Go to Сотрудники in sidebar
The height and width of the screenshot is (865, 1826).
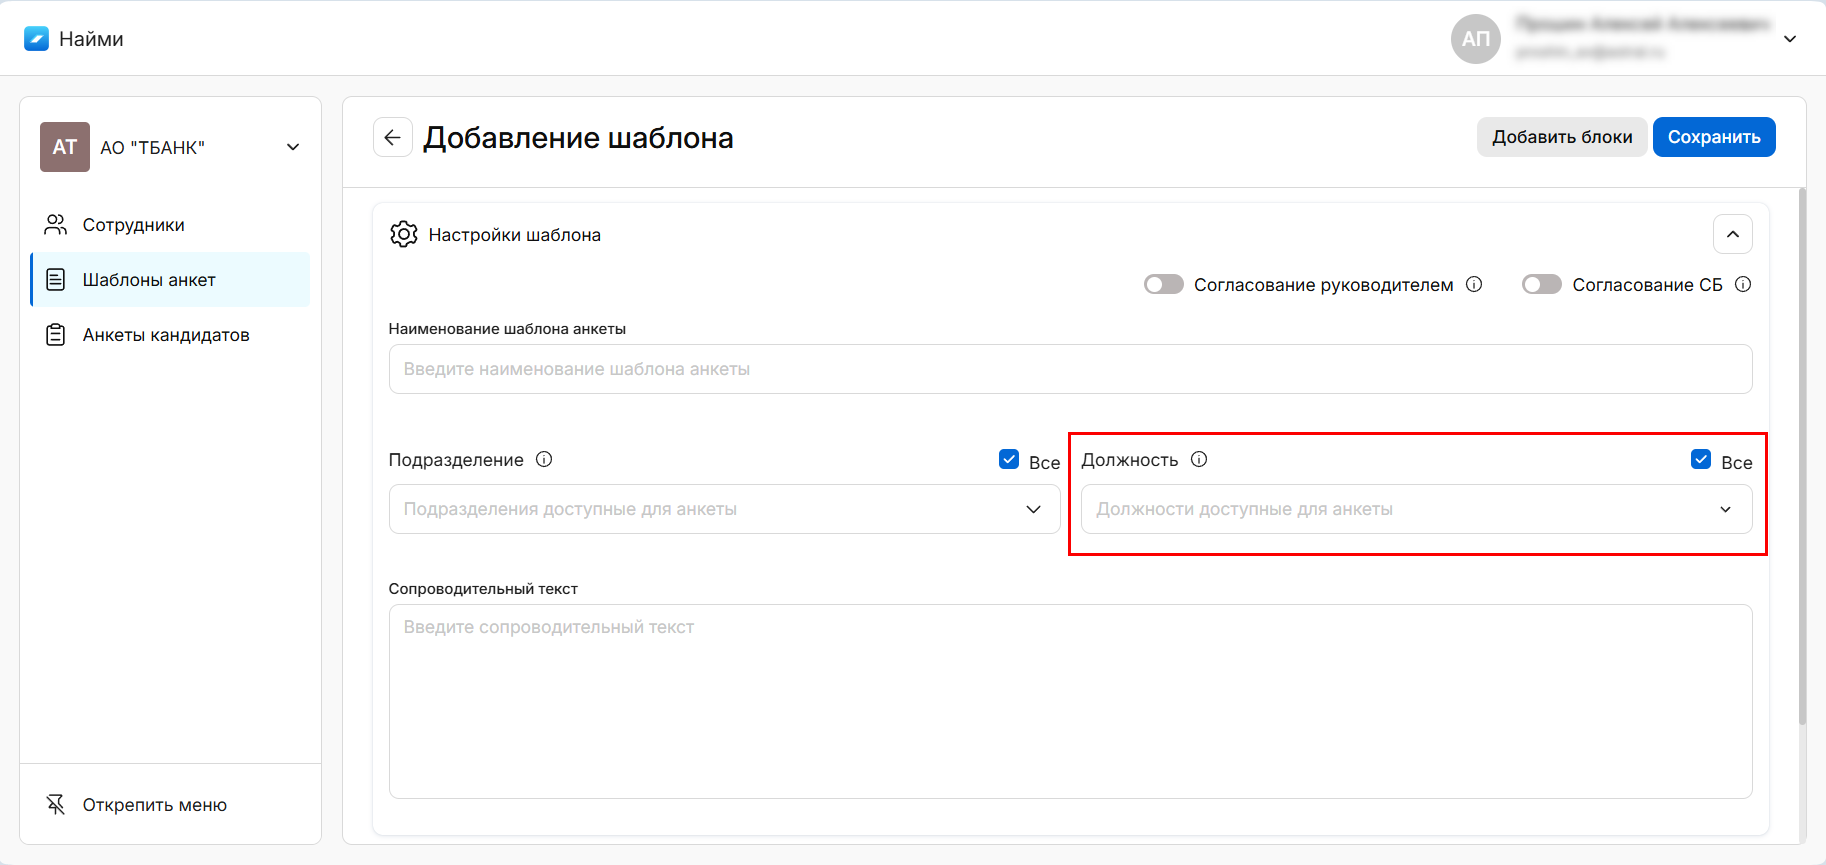133,225
